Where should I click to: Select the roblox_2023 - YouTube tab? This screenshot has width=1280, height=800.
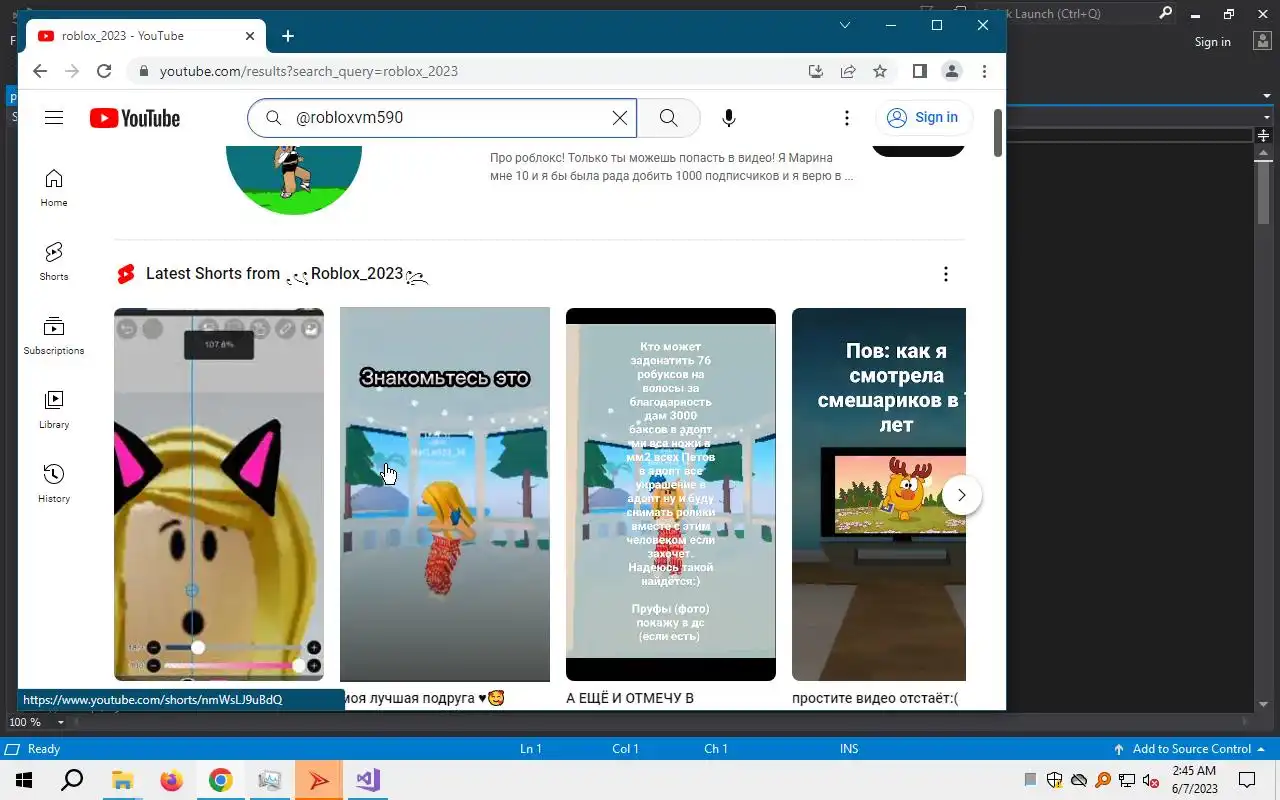[145, 36]
